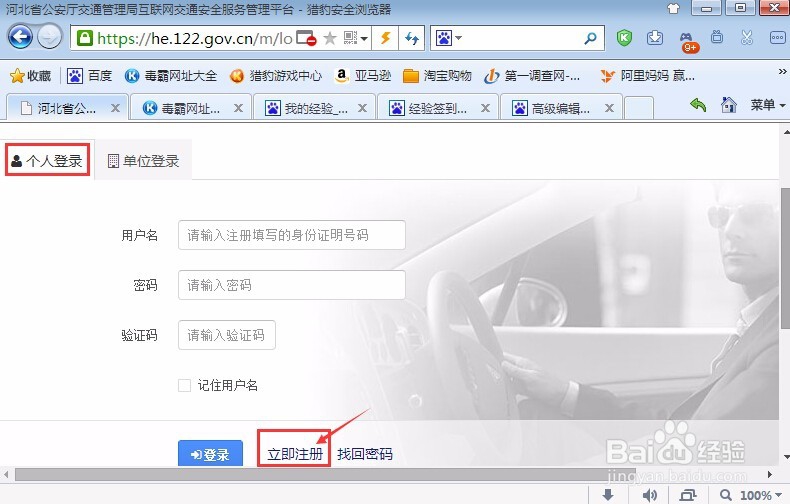Click the search box next to Baidu icon
The image size is (790, 504).
click(521, 38)
